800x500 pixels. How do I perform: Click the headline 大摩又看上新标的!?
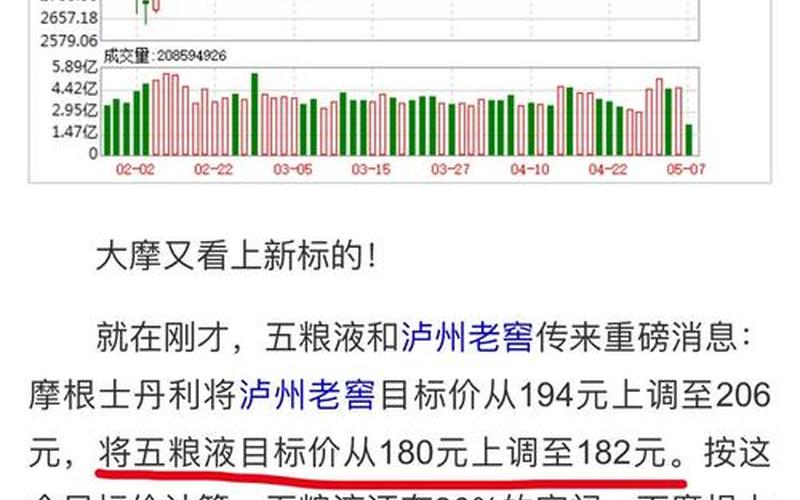[236, 256]
